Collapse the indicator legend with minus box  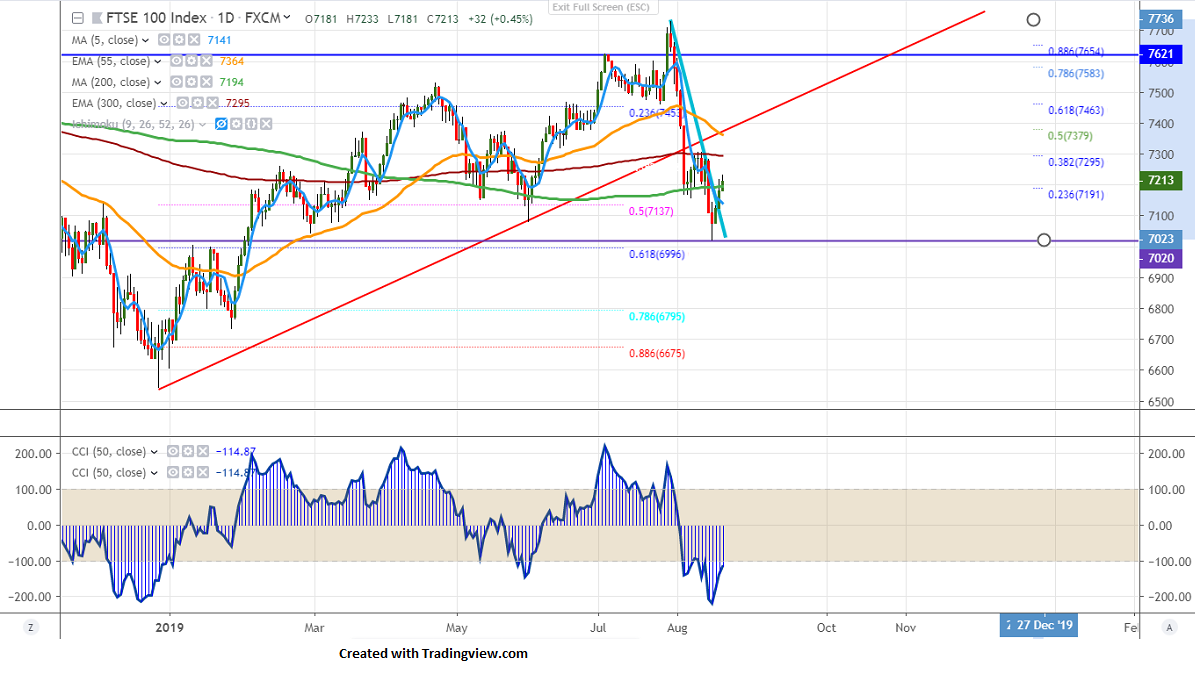click(x=78, y=17)
